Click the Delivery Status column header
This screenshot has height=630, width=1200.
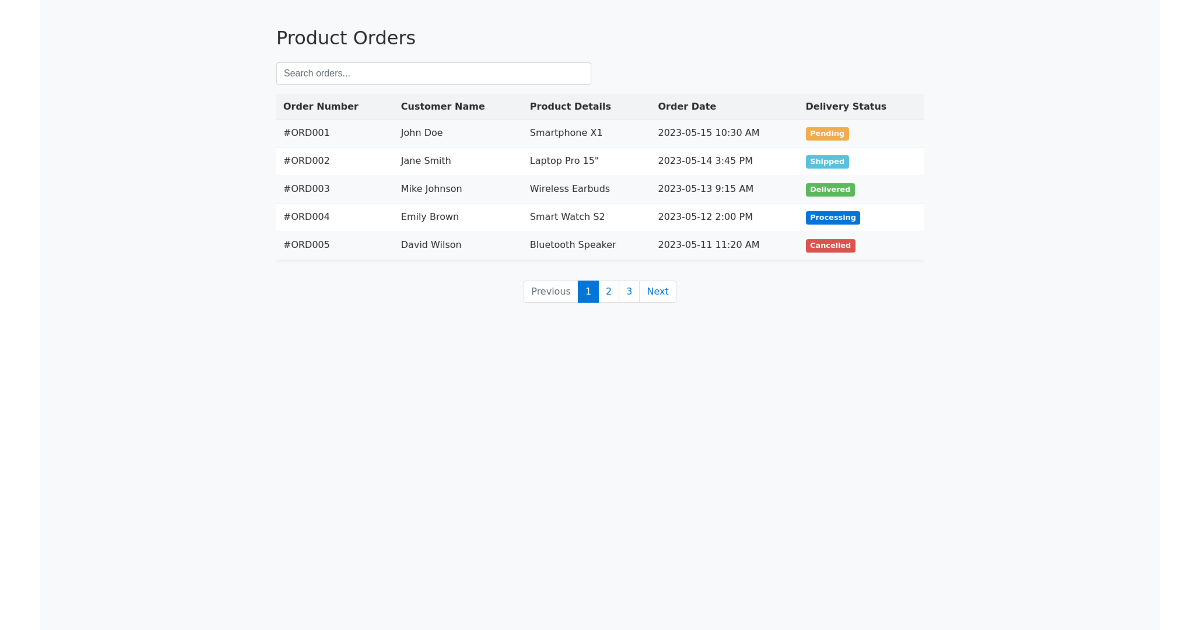(846, 106)
